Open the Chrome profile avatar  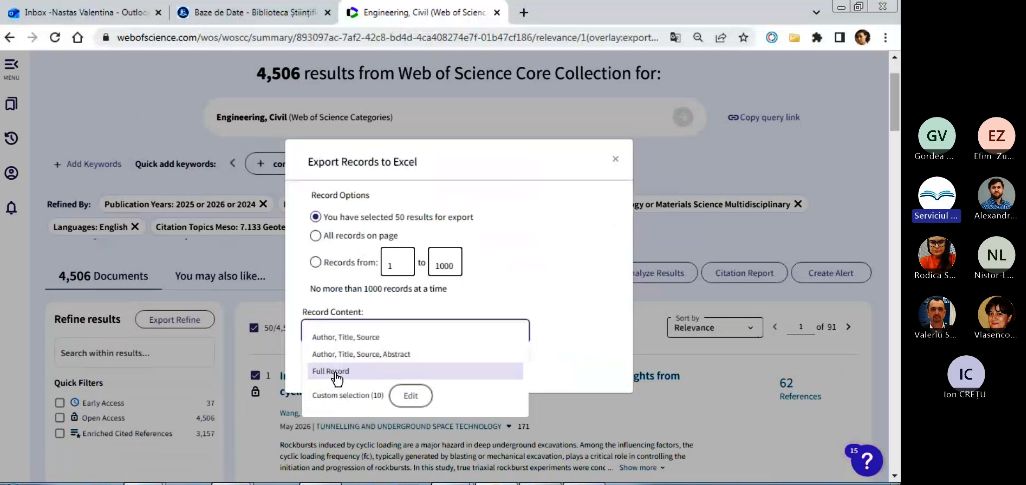(862, 38)
